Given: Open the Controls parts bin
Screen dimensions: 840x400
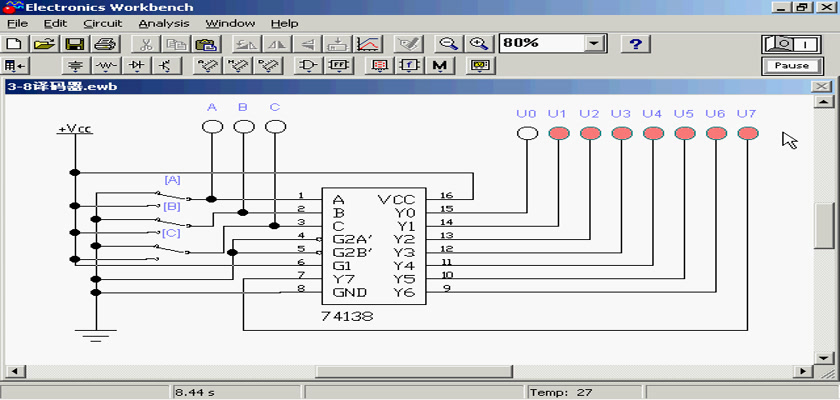Looking at the screenshot, I should click(409, 66).
